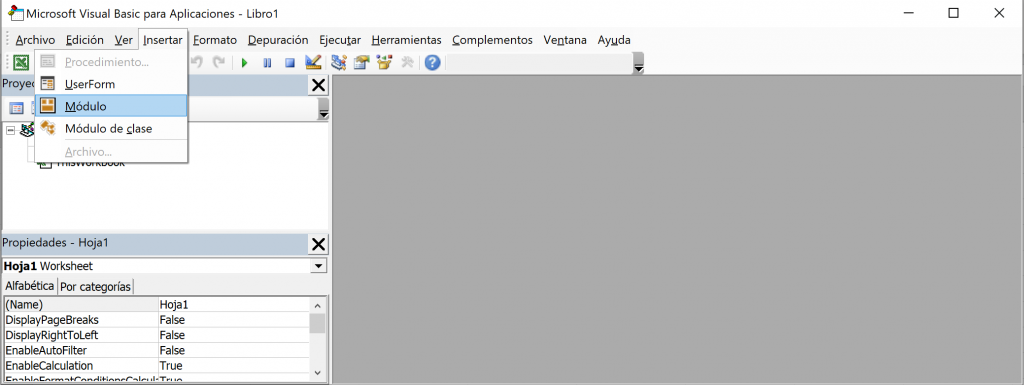This screenshot has height=385, width=1024.
Task: Open the Archivo menu
Action: tap(35, 40)
